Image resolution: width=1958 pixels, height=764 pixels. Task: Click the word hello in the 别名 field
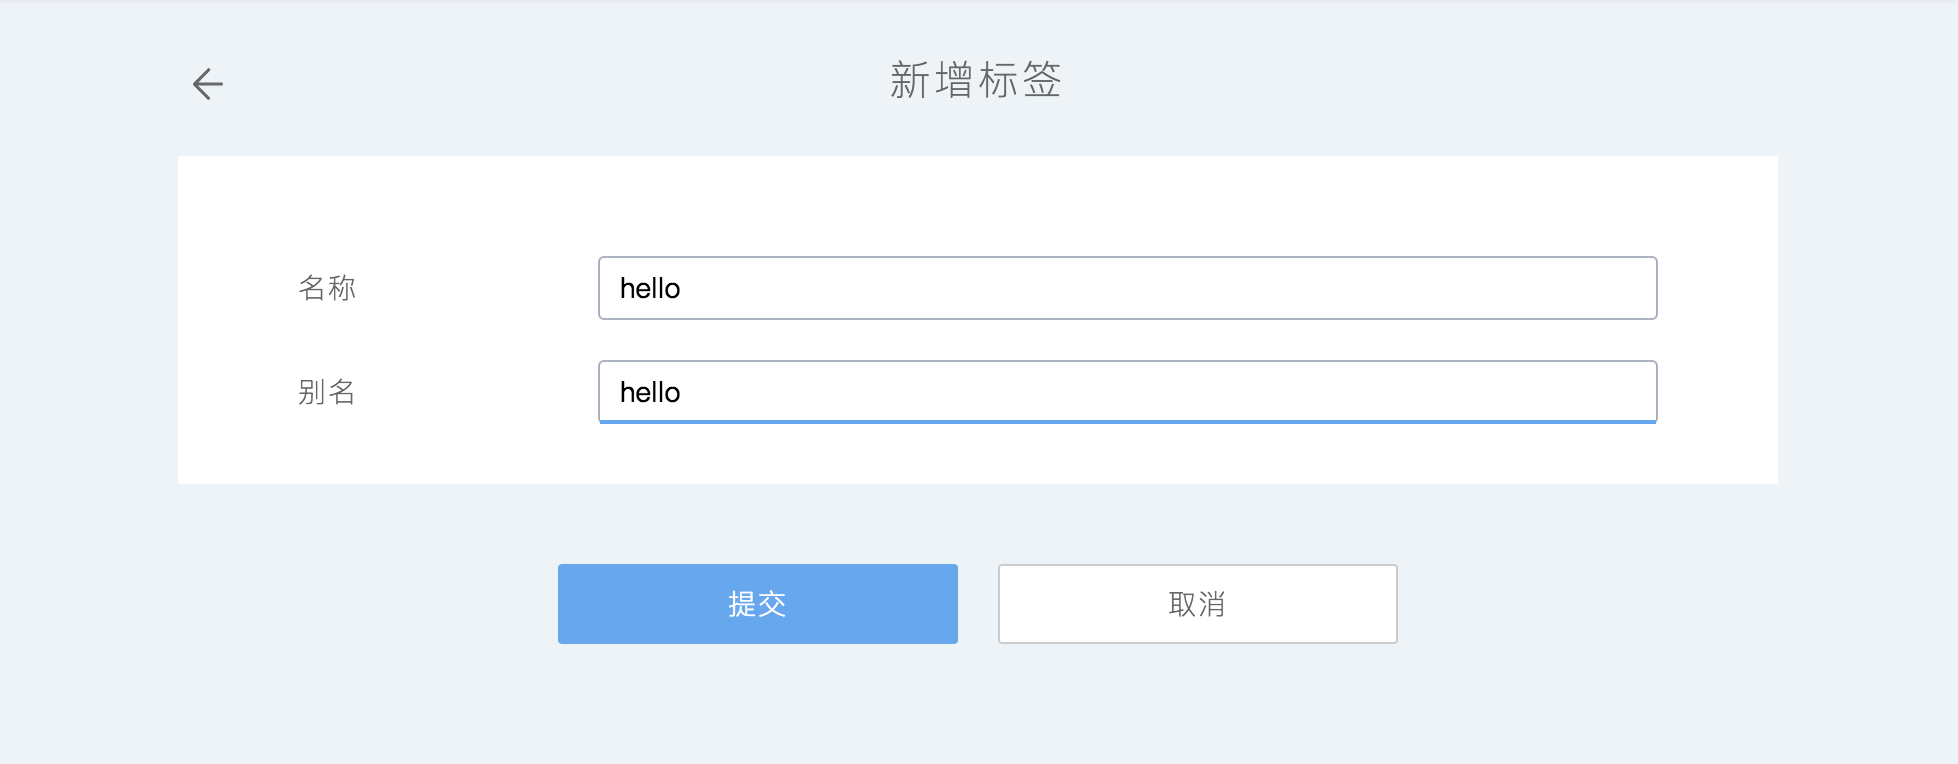click(650, 393)
